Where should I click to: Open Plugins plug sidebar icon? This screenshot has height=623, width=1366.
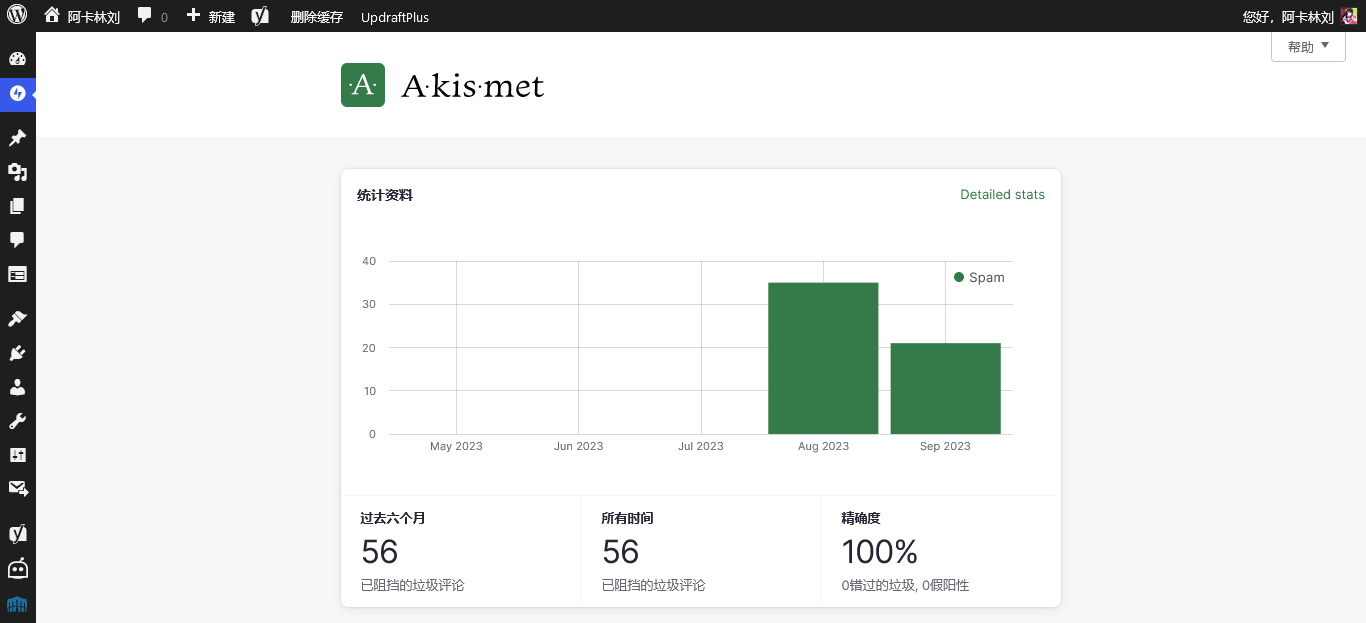pos(17,352)
